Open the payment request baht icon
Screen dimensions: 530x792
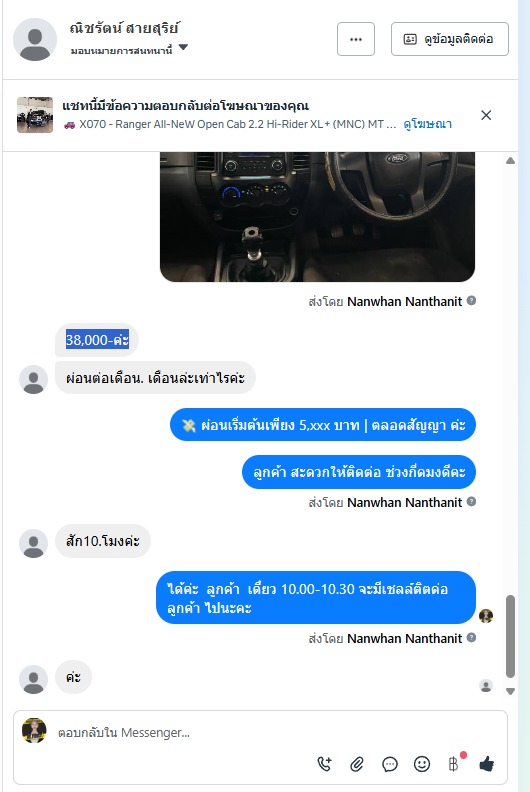click(x=454, y=764)
